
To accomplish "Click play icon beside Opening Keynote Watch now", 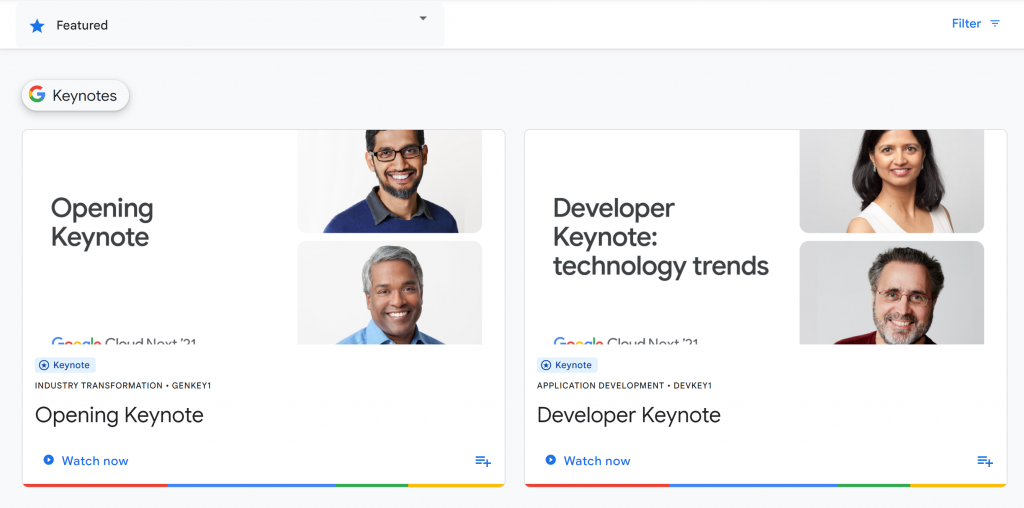I will point(48,460).
